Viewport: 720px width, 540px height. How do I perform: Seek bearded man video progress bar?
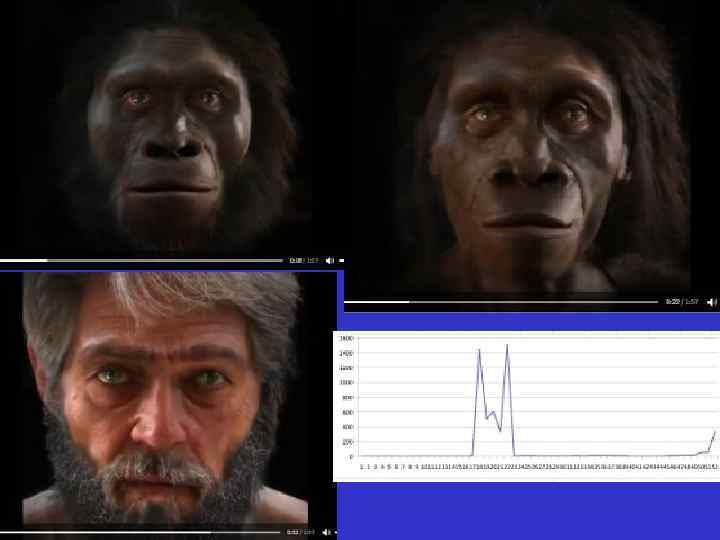pos(140,532)
